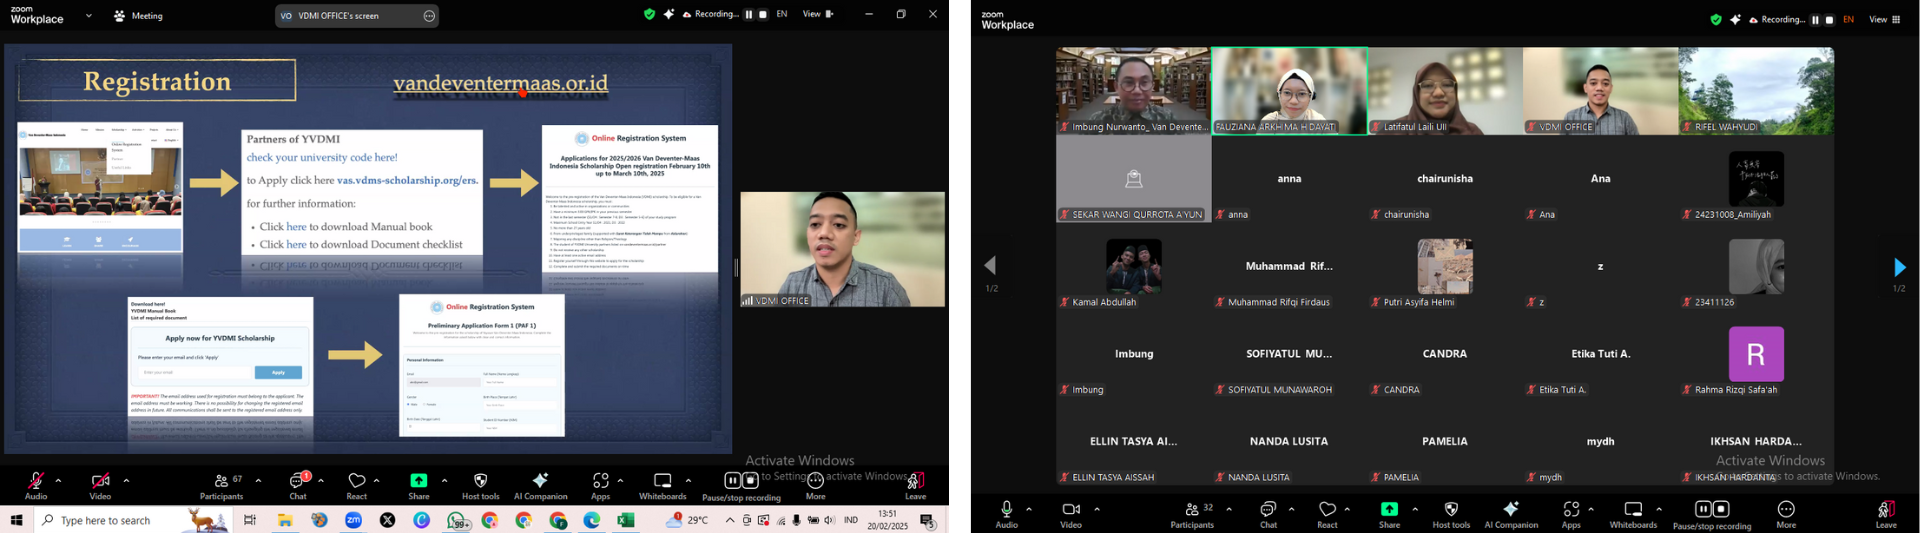Open the 29°C weather widget in the taskbar
This screenshot has width=1920, height=533.
click(688, 520)
